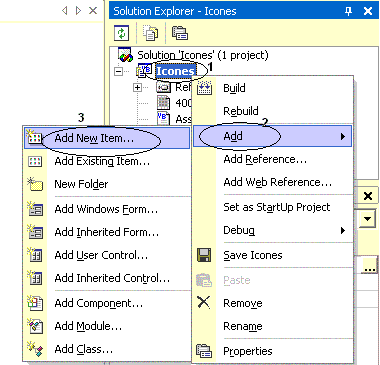Image resolution: width=380 pixels, height=365 pixels.
Task: Select the Solution 'Icones' tree node
Action: (203, 55)
